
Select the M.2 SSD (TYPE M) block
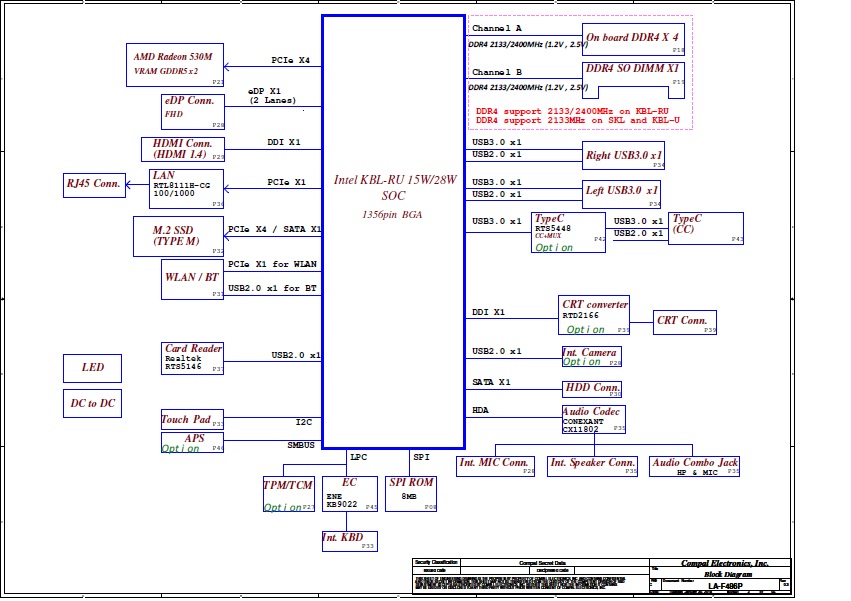tap(178, 235)
